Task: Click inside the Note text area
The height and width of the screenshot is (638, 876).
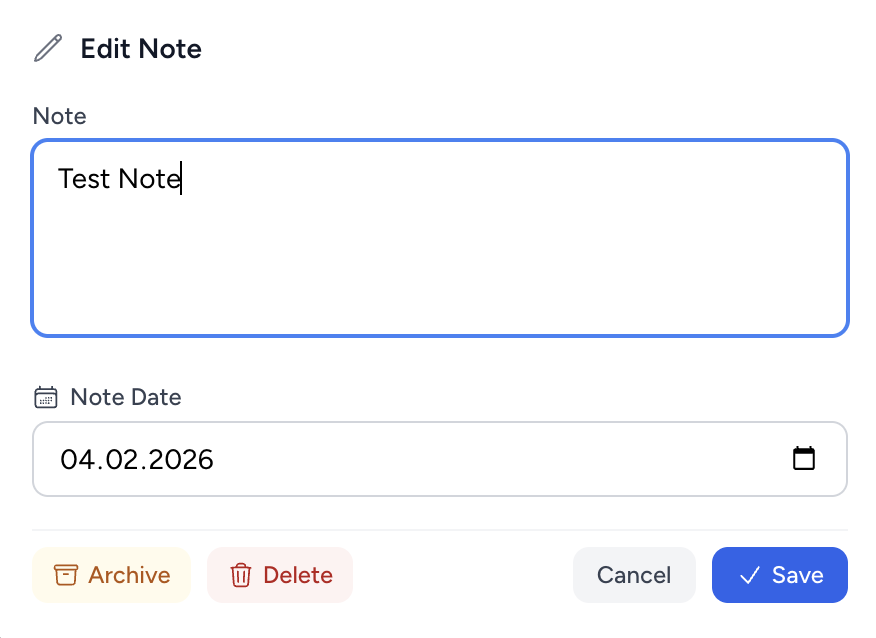Action: (x=440, y=238)
